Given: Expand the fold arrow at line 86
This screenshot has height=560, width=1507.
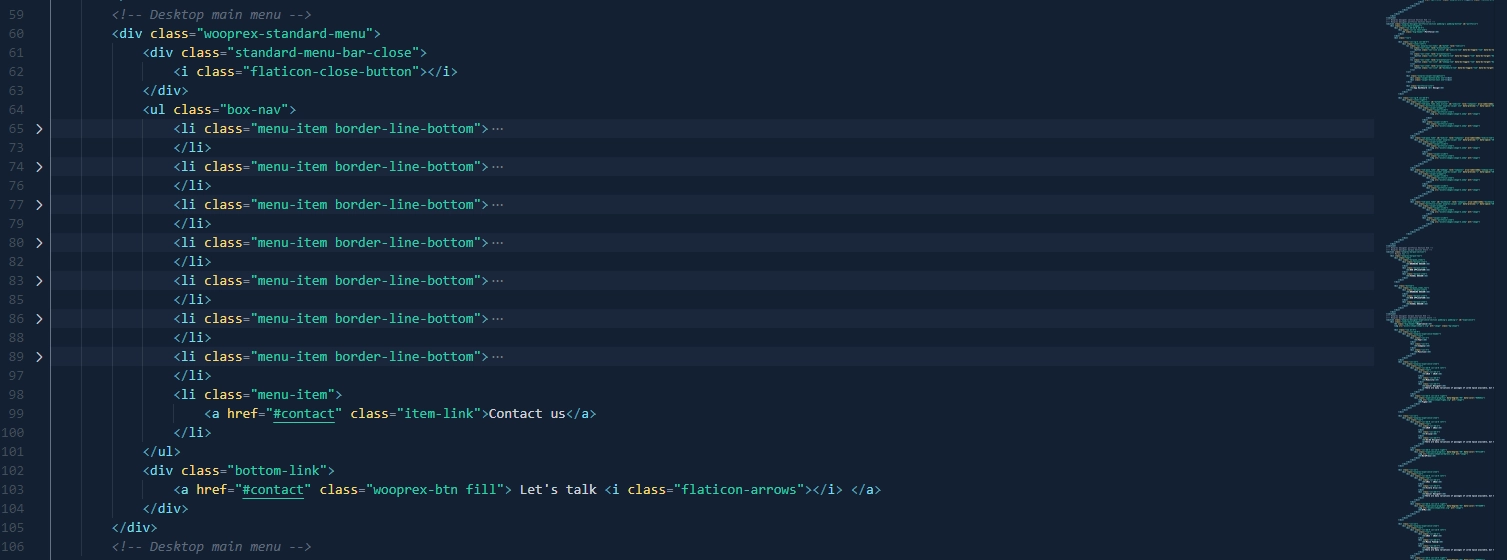Looking at the screenshot, I should [39, 319].
